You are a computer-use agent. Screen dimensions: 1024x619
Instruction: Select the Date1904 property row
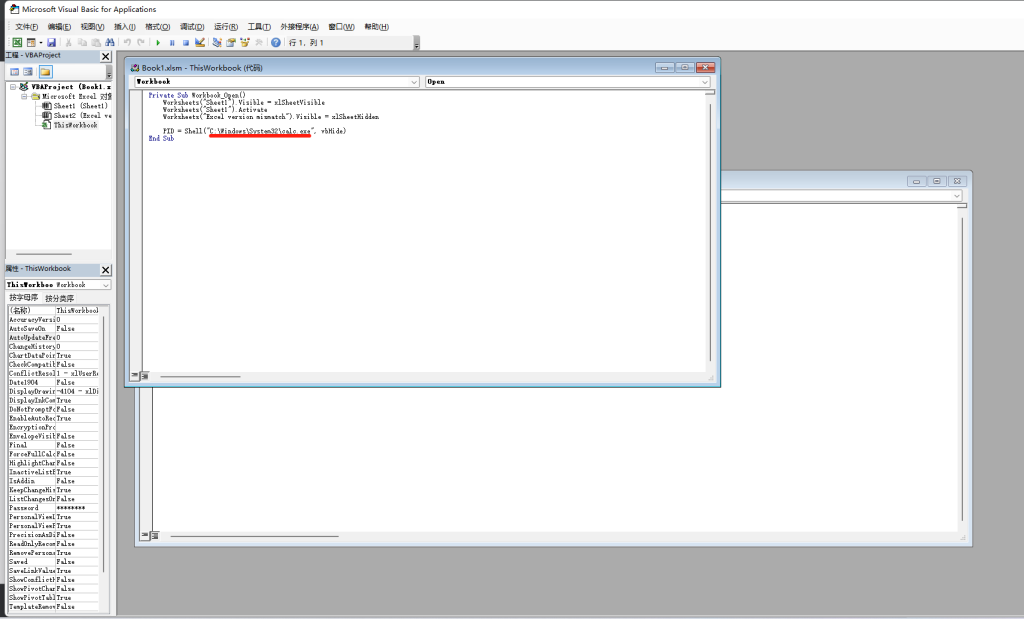point(54,383)
